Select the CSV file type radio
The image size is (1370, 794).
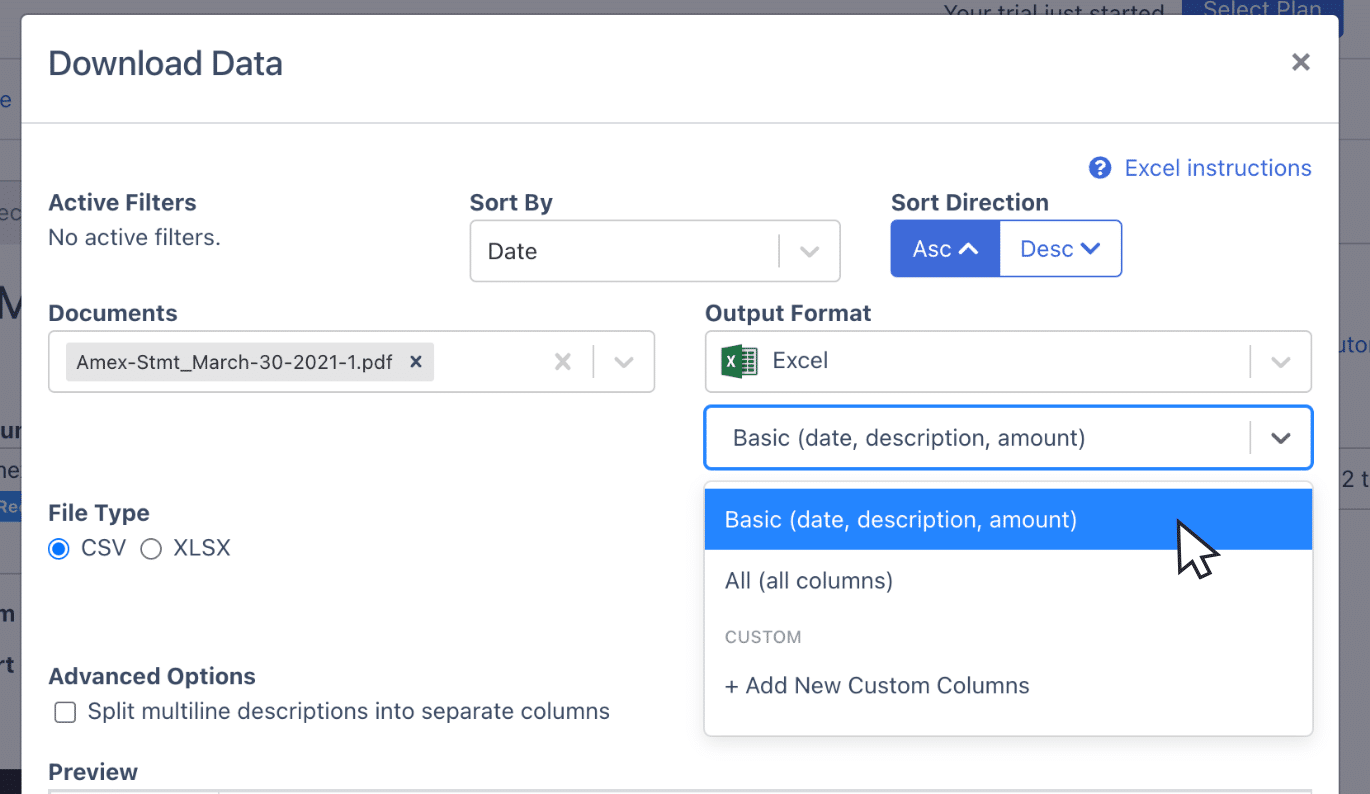click(x=59, y=549)
